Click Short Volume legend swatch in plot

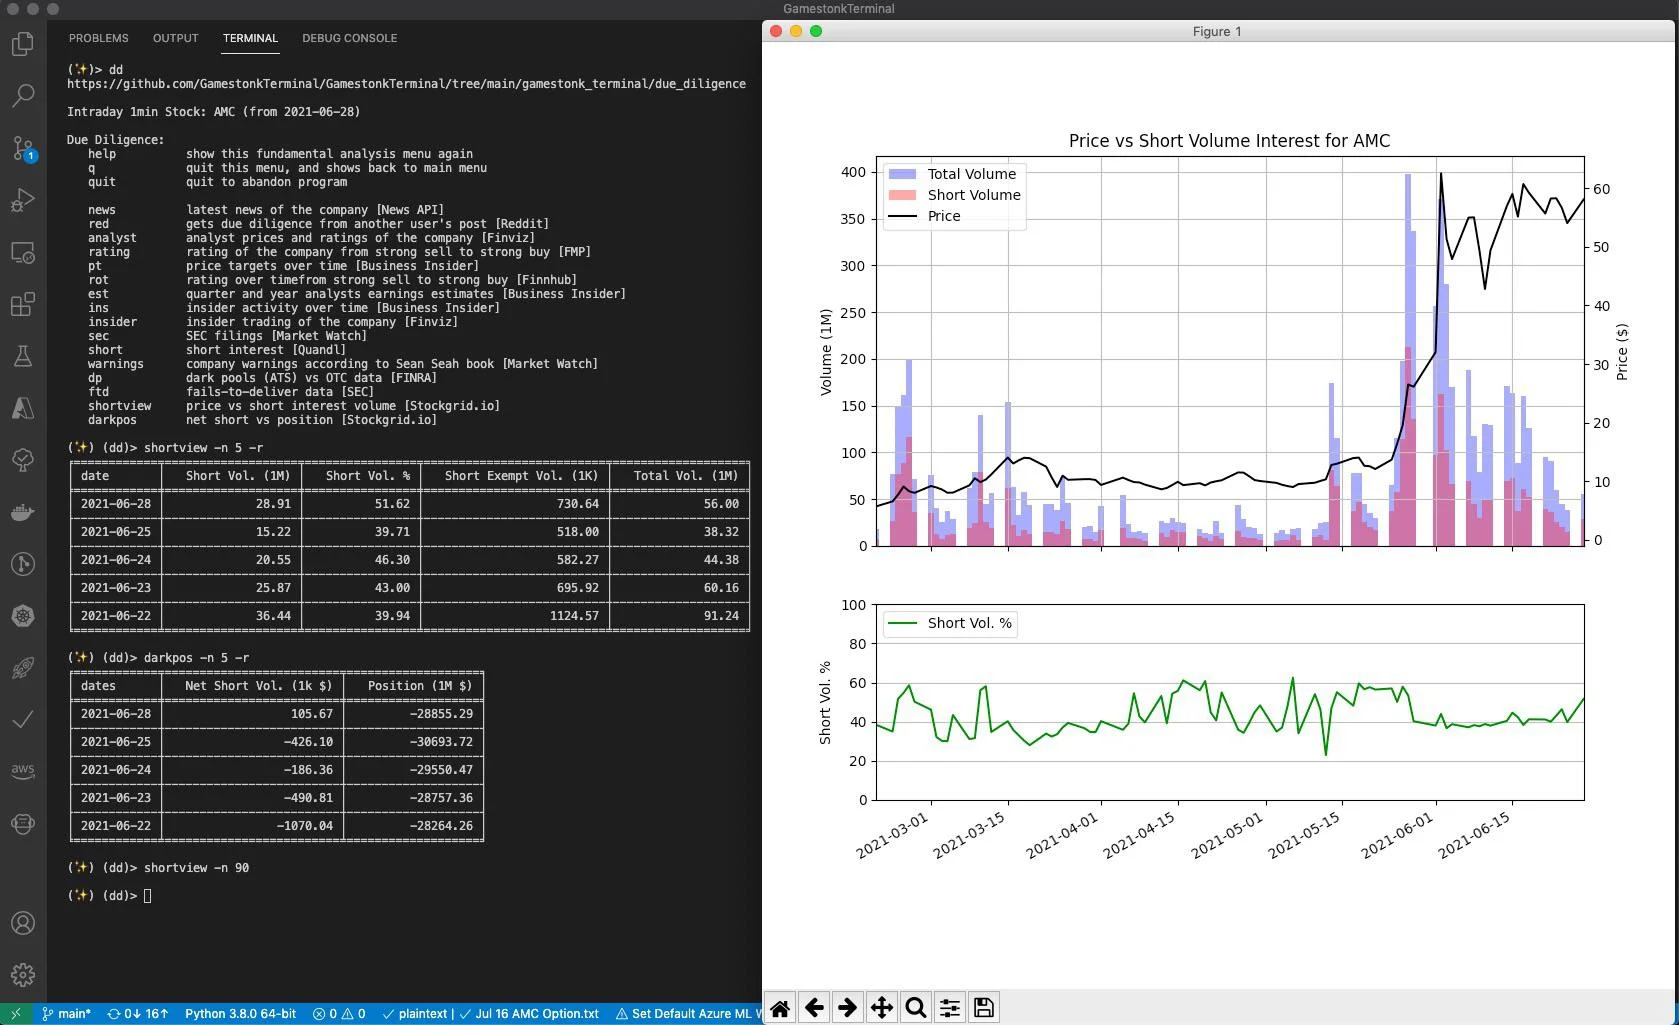pos(902,195)
